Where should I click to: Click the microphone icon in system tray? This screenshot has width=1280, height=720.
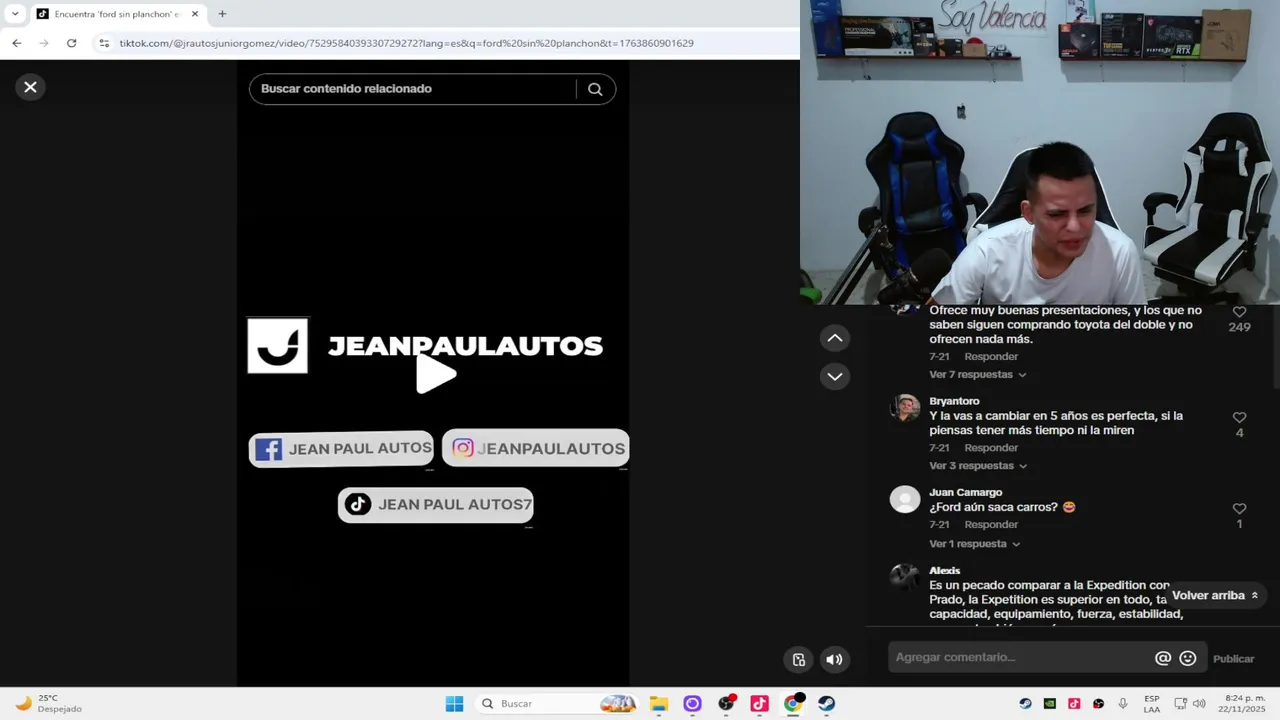point(1123,704)
